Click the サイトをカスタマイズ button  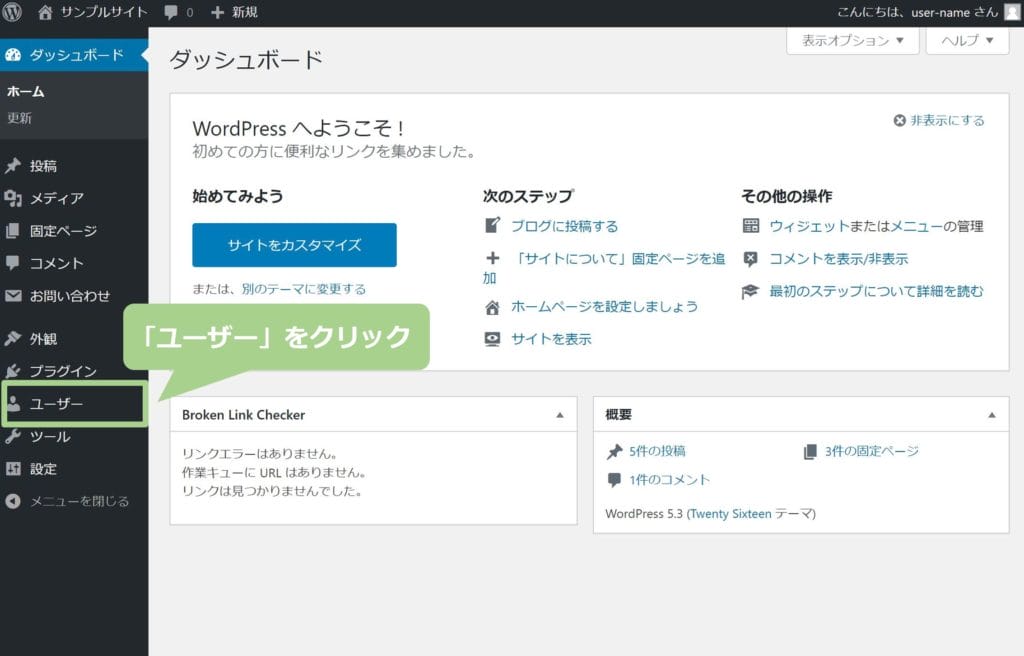pyautogui.click(x=294, y=245)
